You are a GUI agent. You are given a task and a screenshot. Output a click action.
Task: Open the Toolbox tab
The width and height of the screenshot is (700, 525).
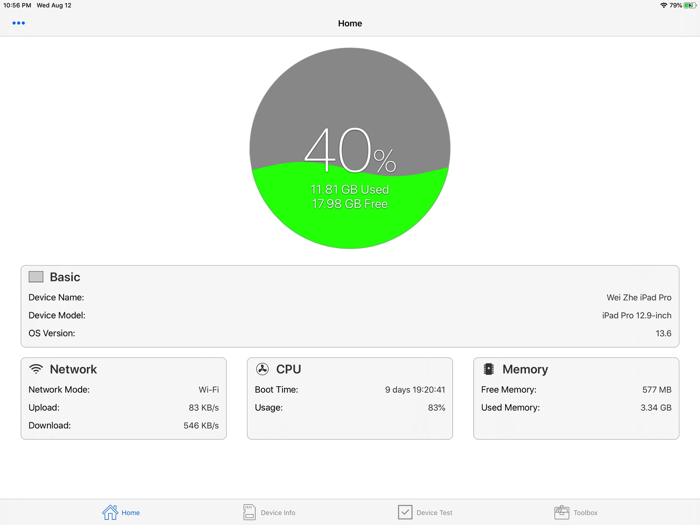point(575,512)
